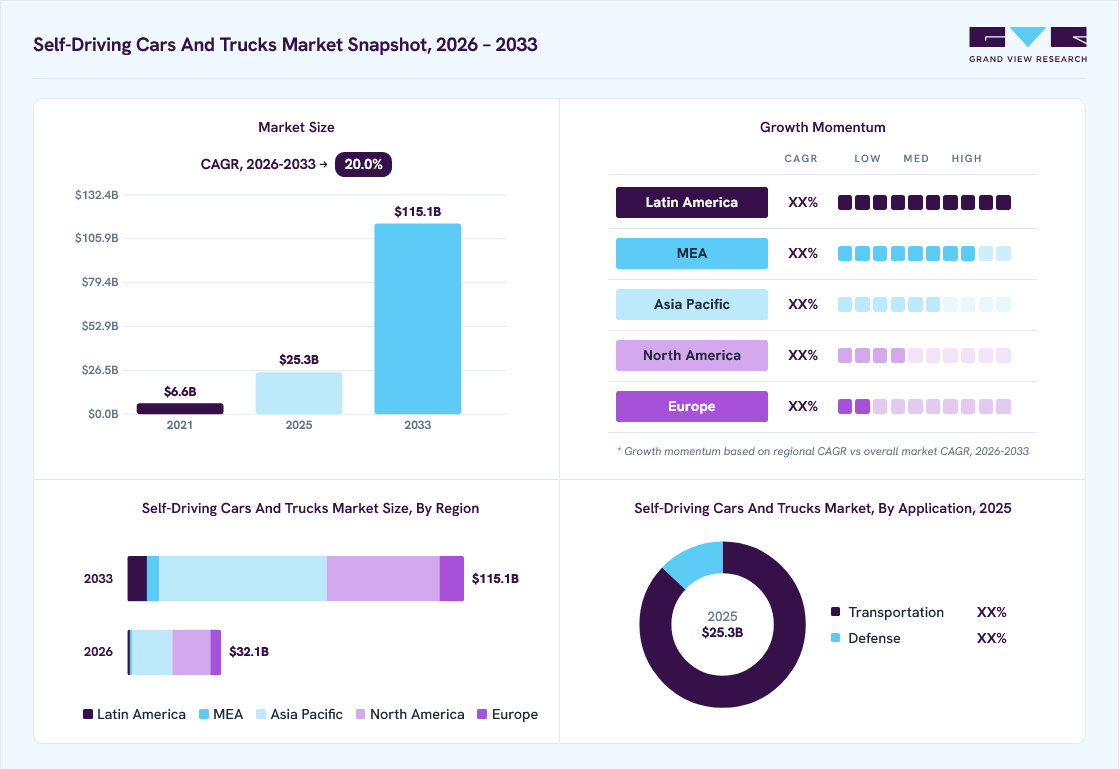Click the $115.1B label above 2033 bar

(418, 211)
